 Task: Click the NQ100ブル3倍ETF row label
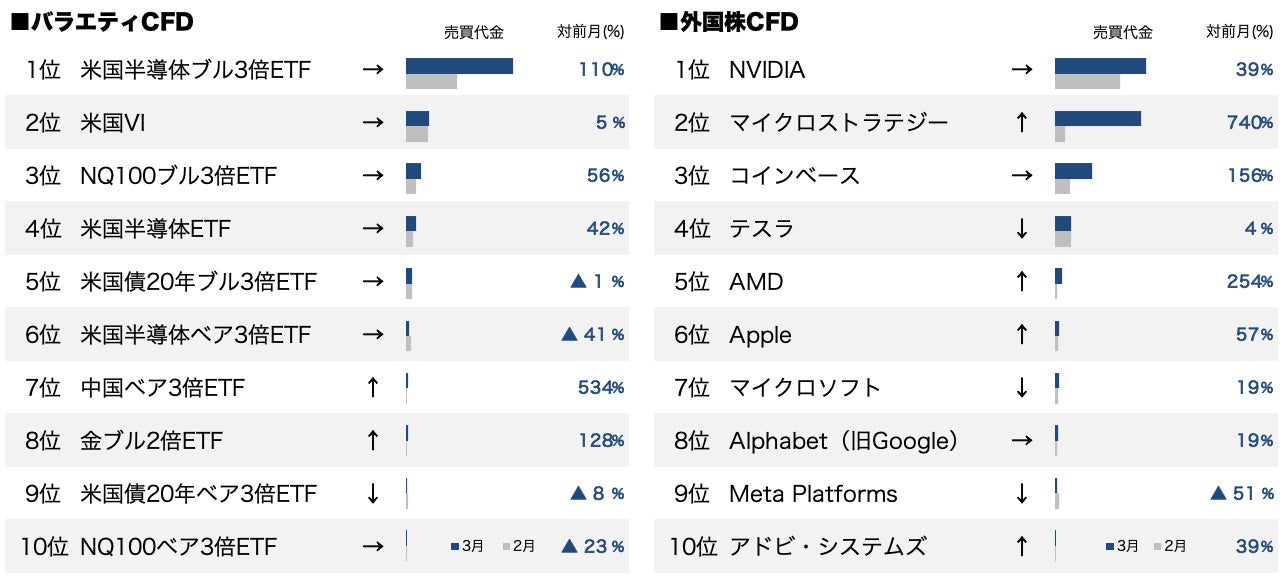[178, 176]
